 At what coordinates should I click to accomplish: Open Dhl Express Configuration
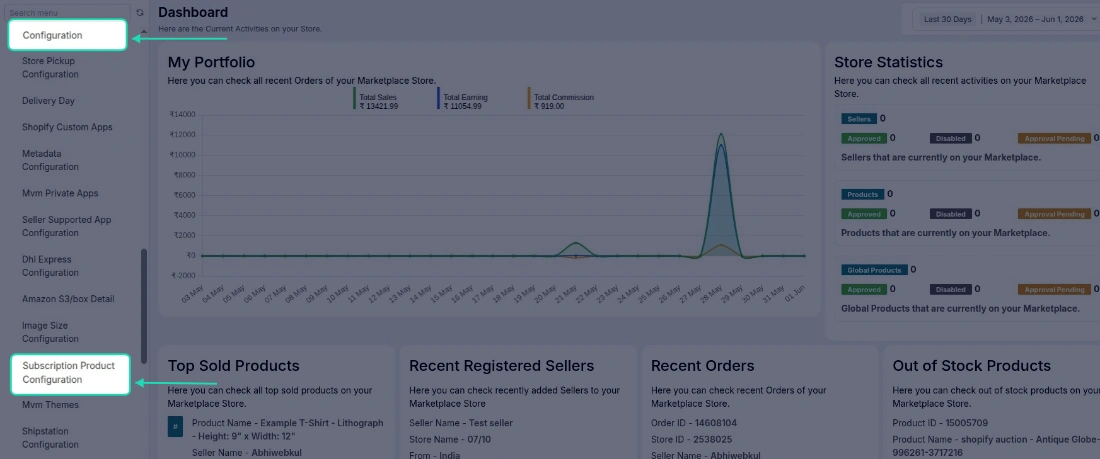[51, 266]
